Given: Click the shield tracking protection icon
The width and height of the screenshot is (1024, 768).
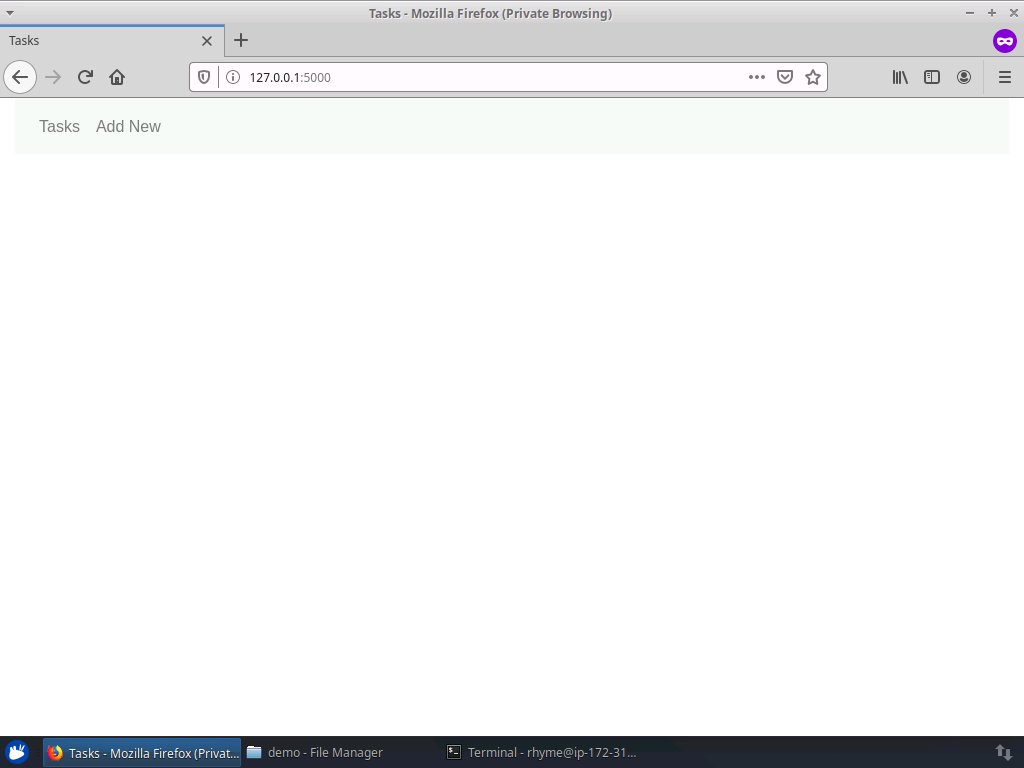Looking at the screenshot, I should click(x=203, y=76).
